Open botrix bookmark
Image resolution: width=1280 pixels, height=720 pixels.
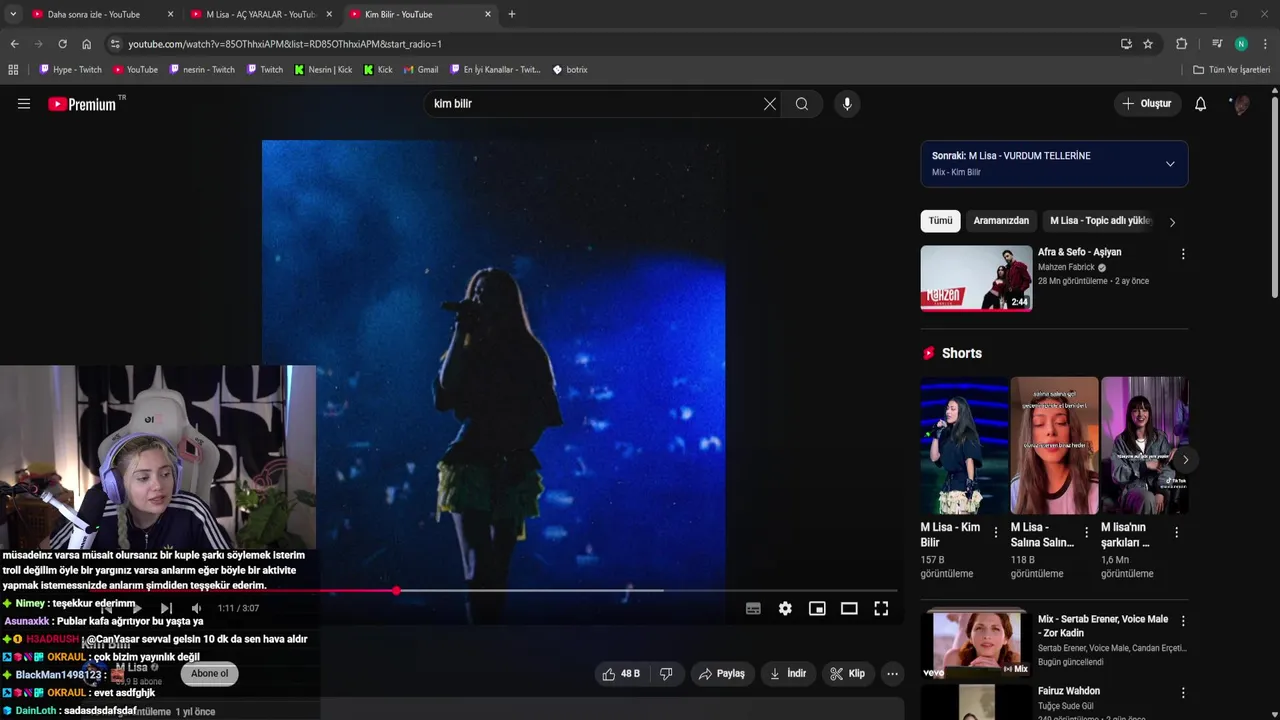[570, 70]
